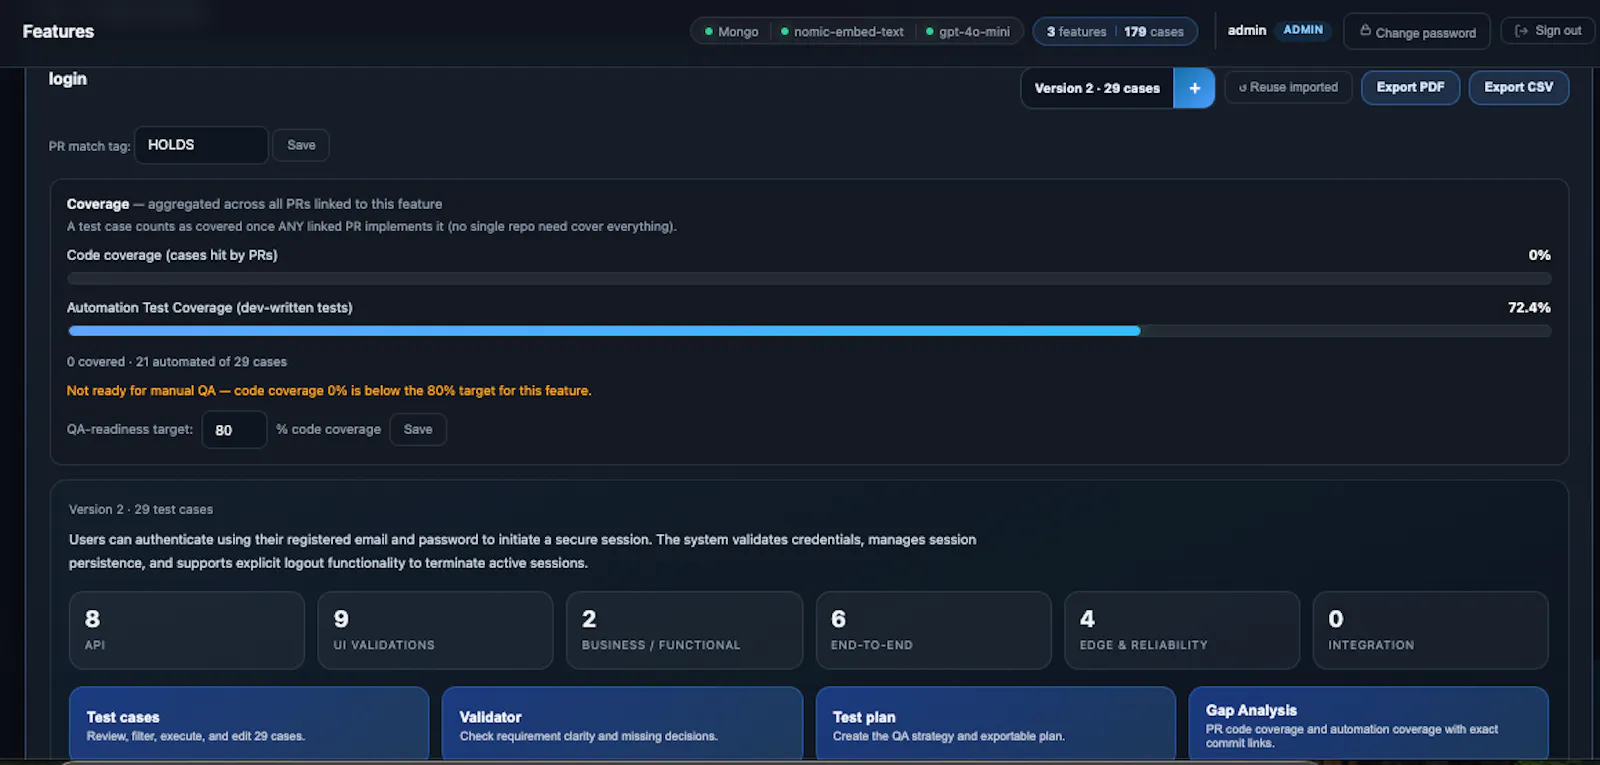Open the Version 2 · 29 cases selector

point(1097,88)
